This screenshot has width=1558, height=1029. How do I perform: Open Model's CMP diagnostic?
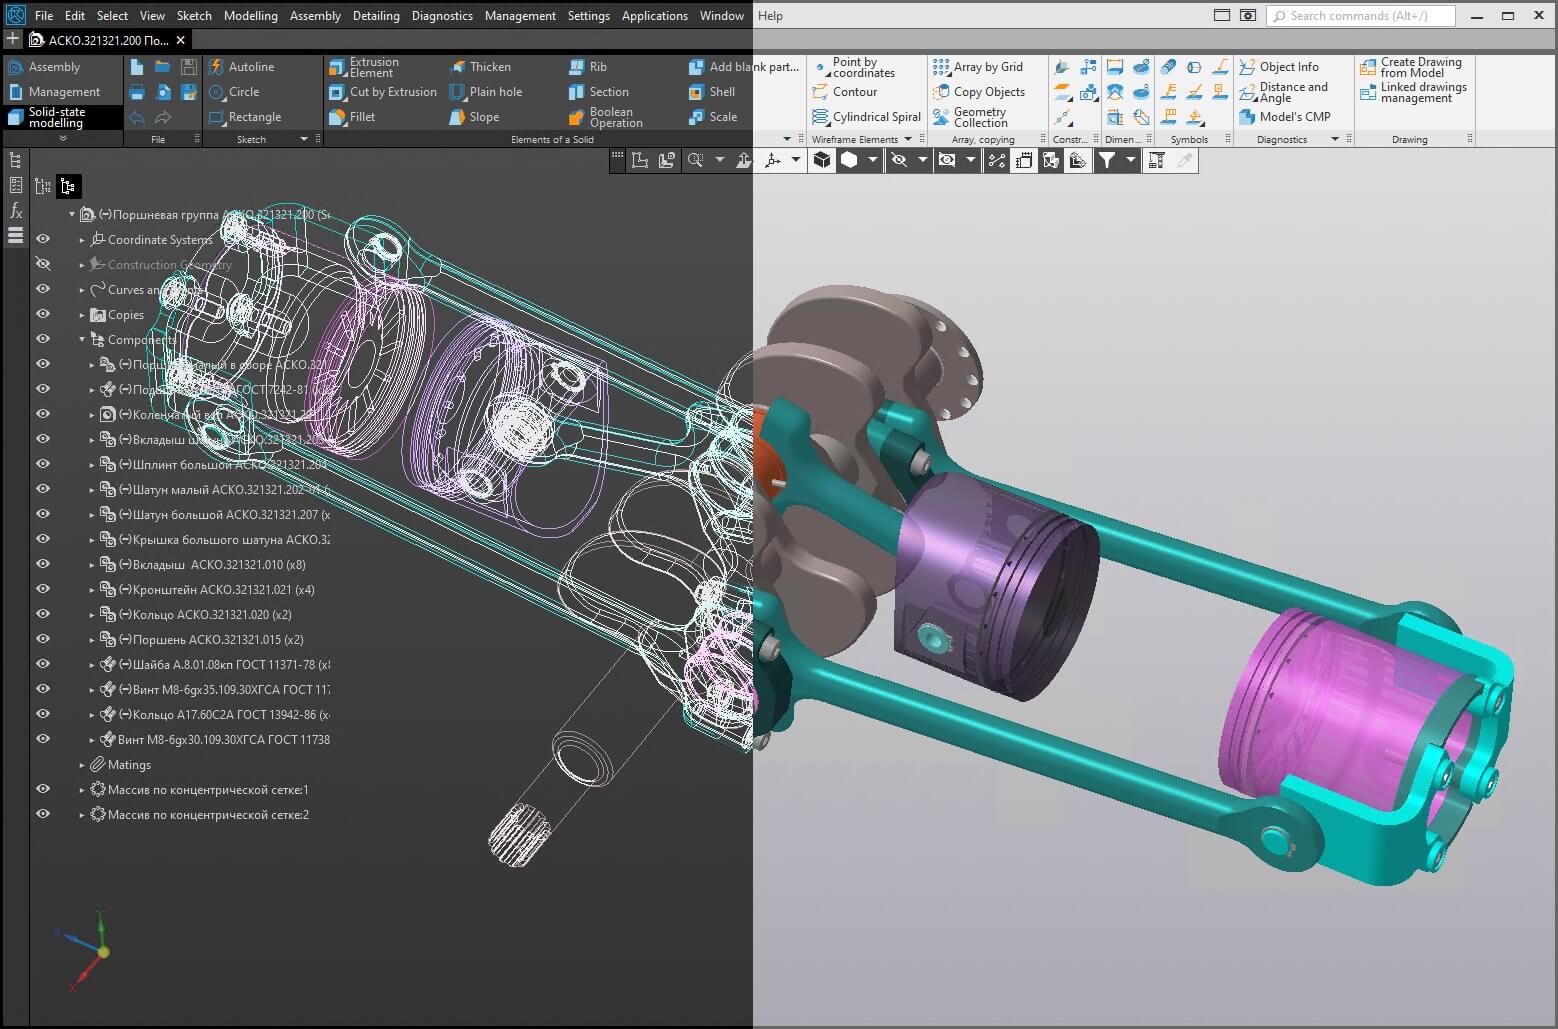click(x=1285, y=117)
